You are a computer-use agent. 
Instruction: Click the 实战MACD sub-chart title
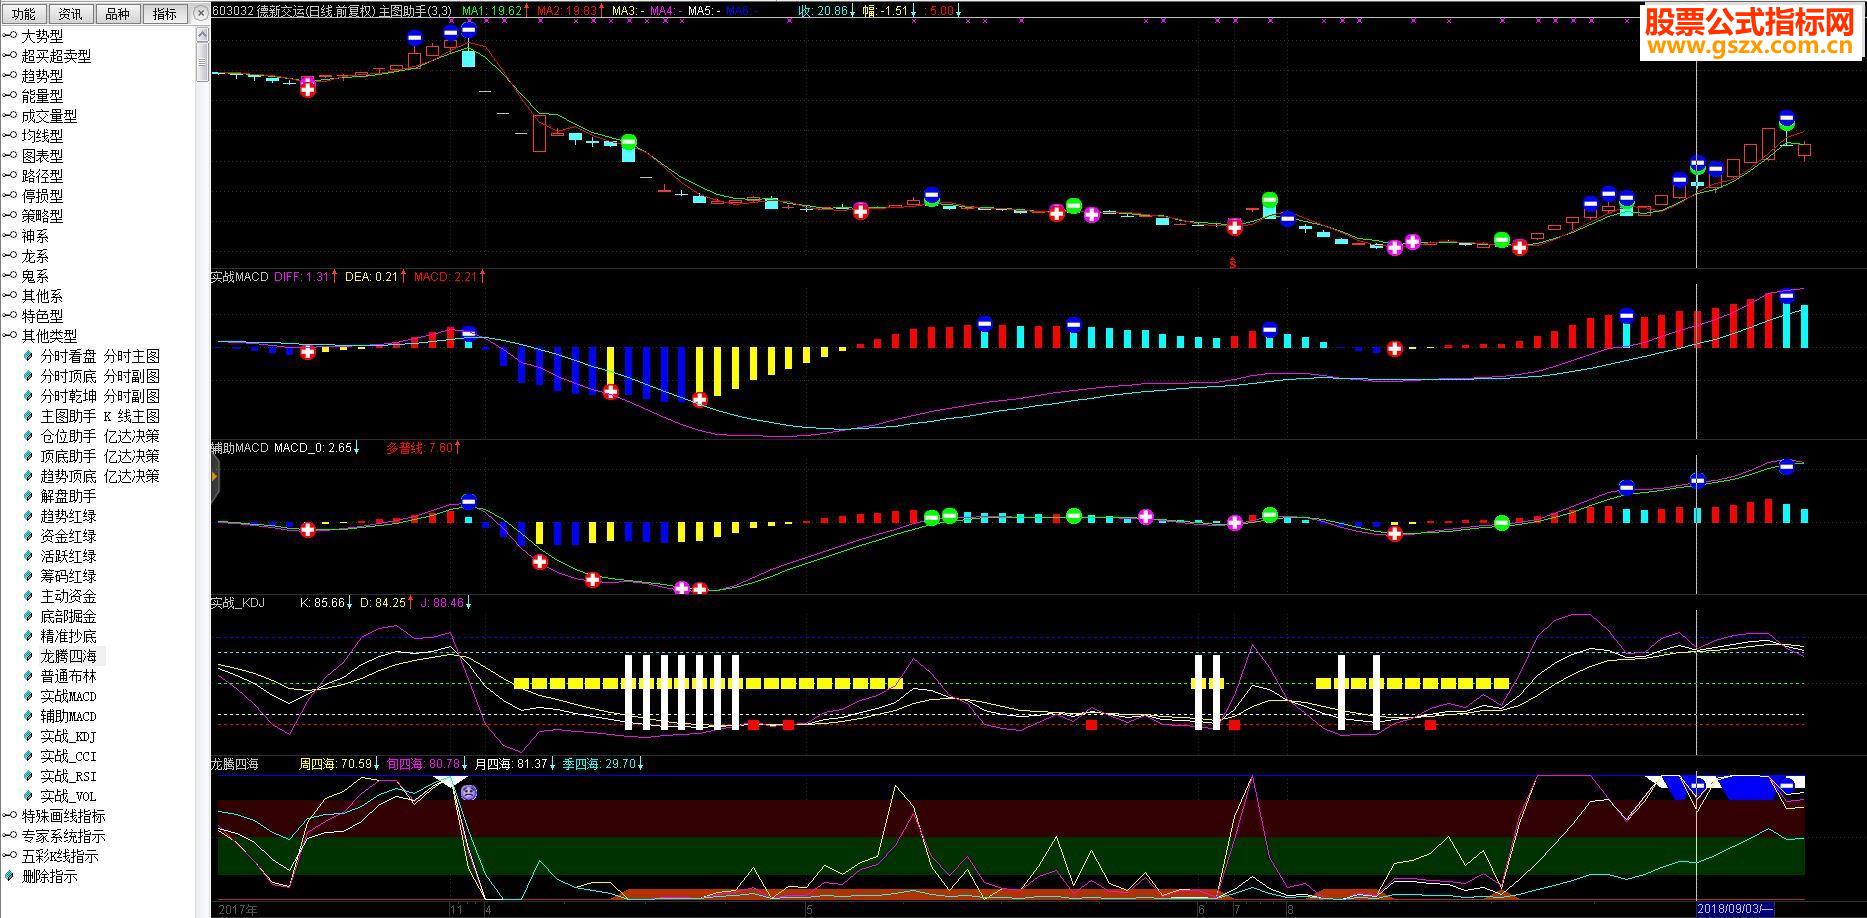point(239,277)
